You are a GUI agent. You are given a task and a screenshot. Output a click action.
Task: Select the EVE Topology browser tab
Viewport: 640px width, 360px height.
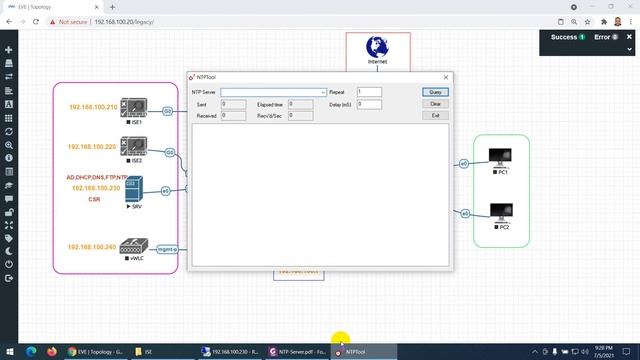(x=53, y=7)
